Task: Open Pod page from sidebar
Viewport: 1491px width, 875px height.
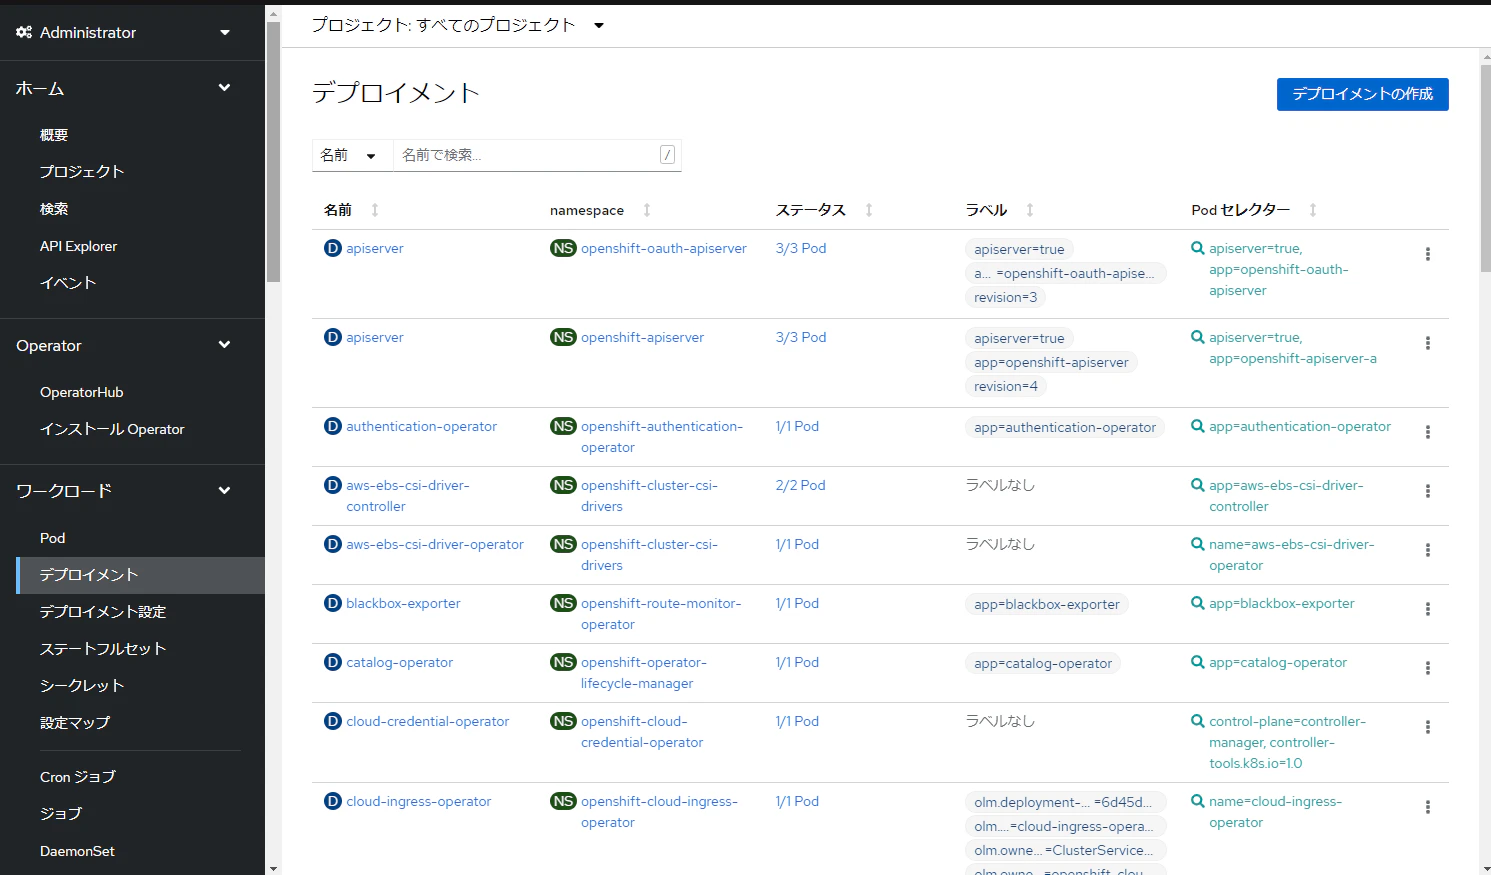Action: [52, 538]
